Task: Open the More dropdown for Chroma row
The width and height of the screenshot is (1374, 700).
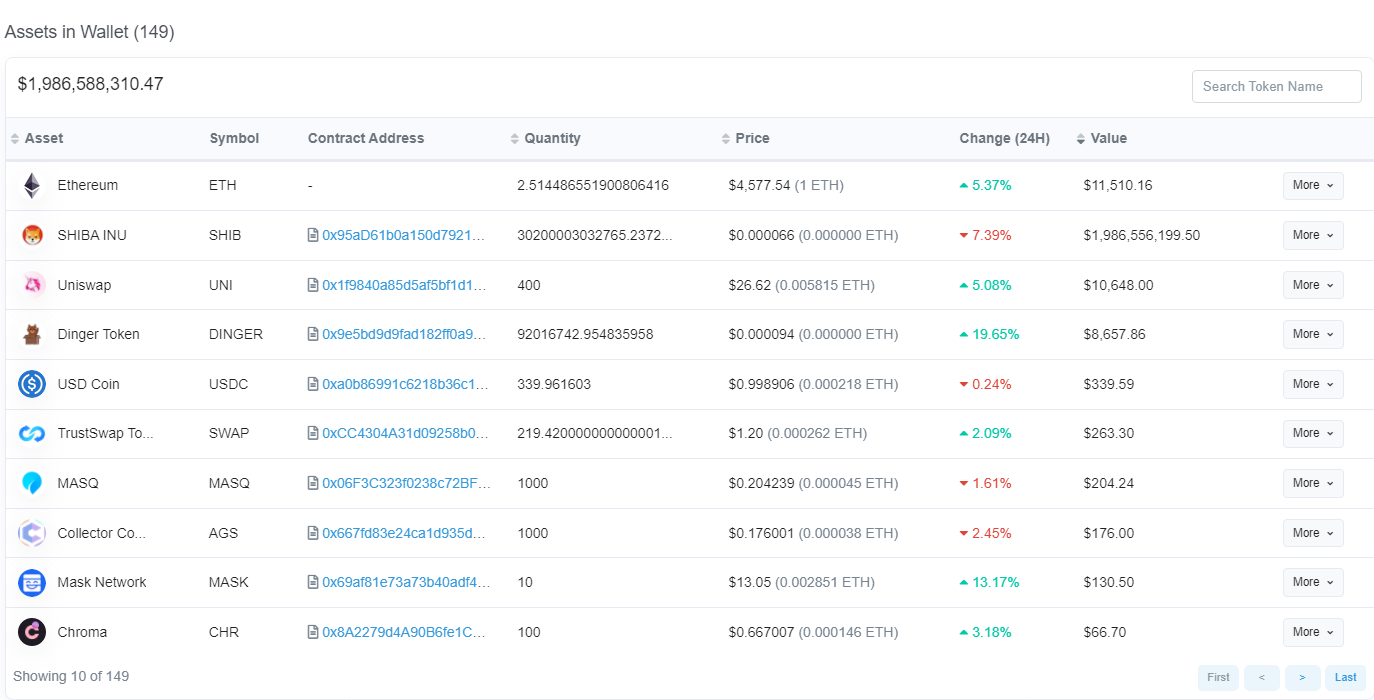Action: [1313, 632]
